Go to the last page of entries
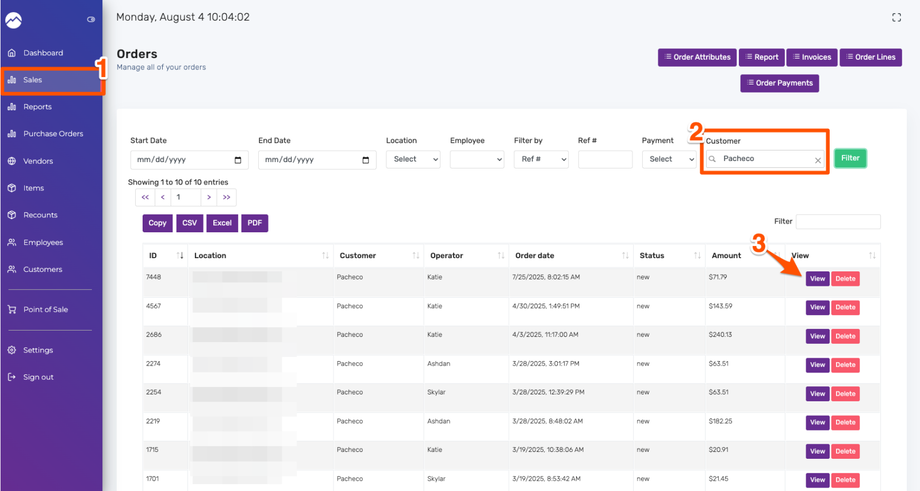This screenshot has width=920, height=491. [226, 198]
